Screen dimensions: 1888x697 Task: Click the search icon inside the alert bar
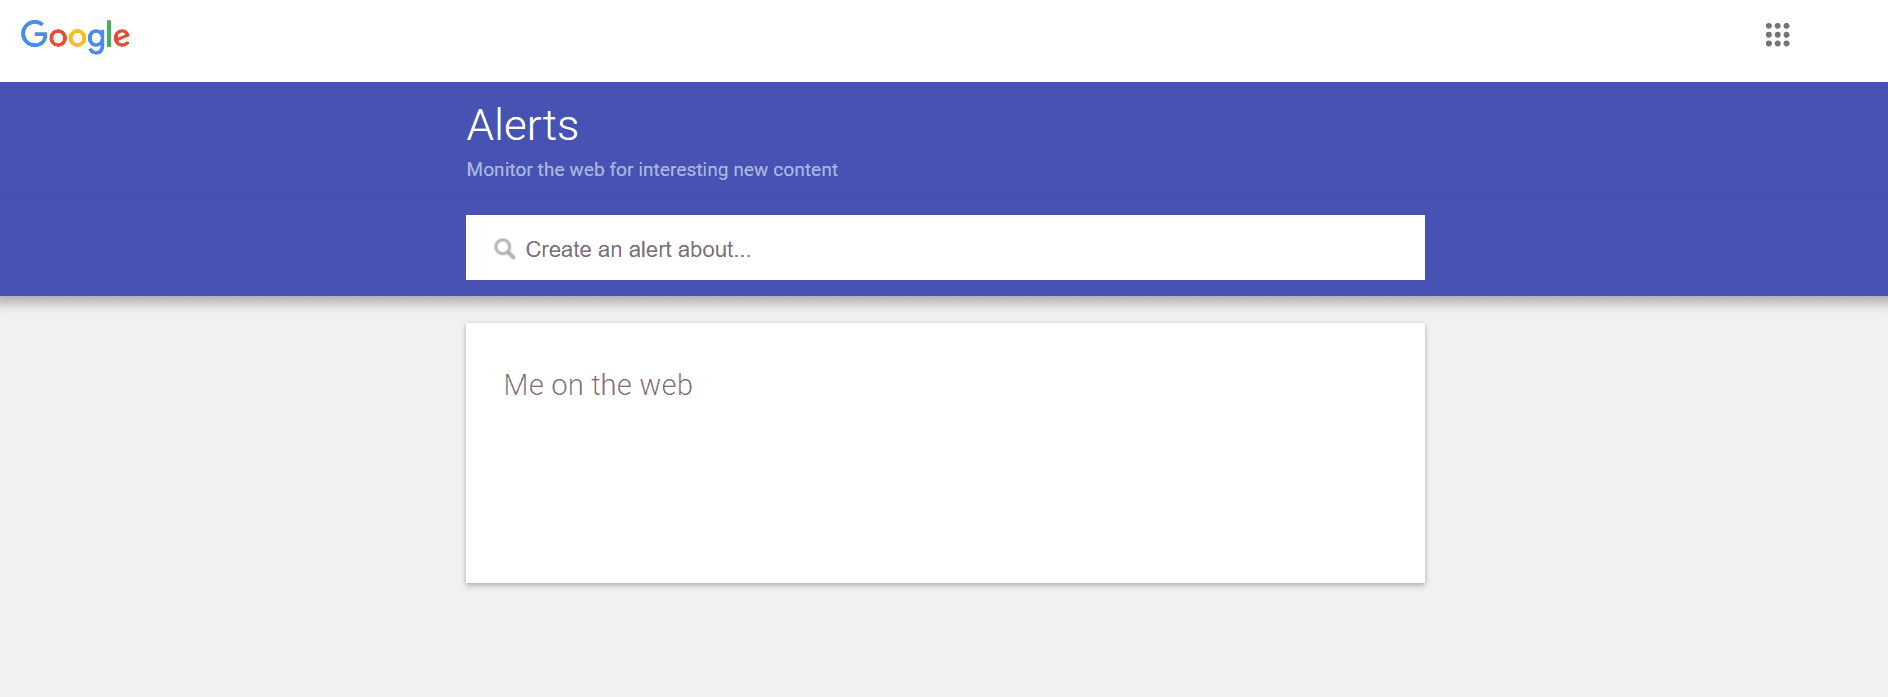[504, 247]
